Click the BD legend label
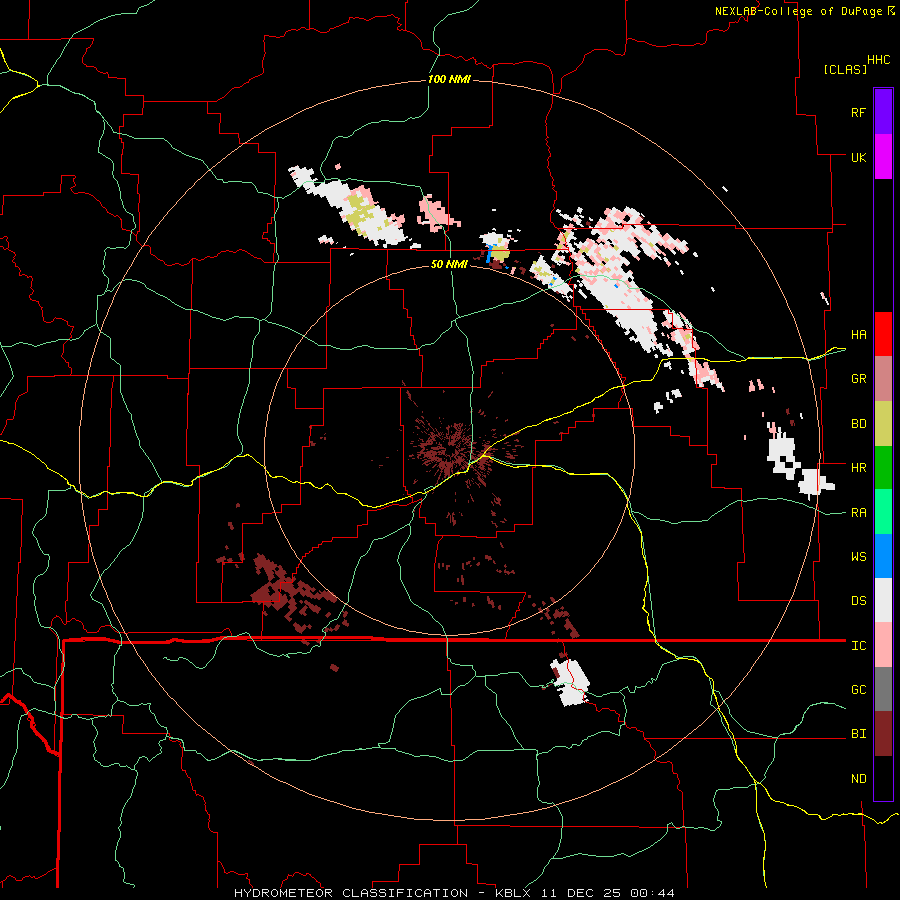The image size is (900, 900). [859, 424]
